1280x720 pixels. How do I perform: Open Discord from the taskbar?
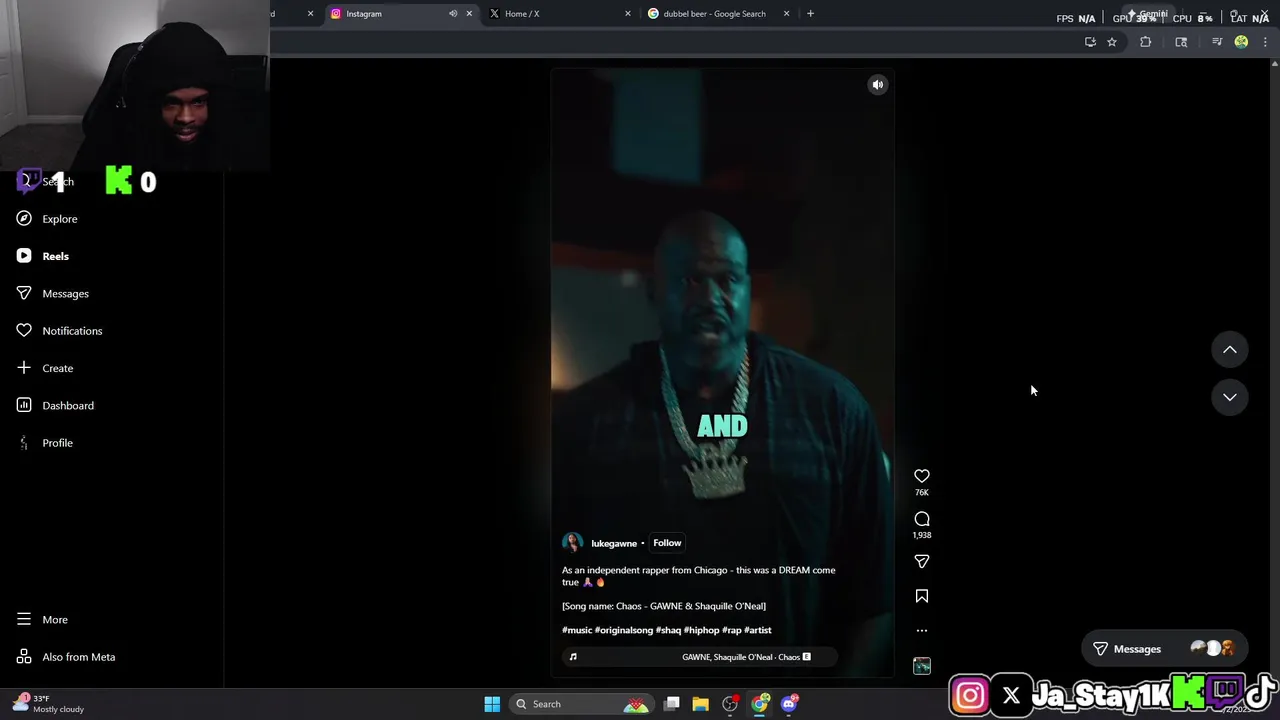pyautogui.click(x=789, y=704)
